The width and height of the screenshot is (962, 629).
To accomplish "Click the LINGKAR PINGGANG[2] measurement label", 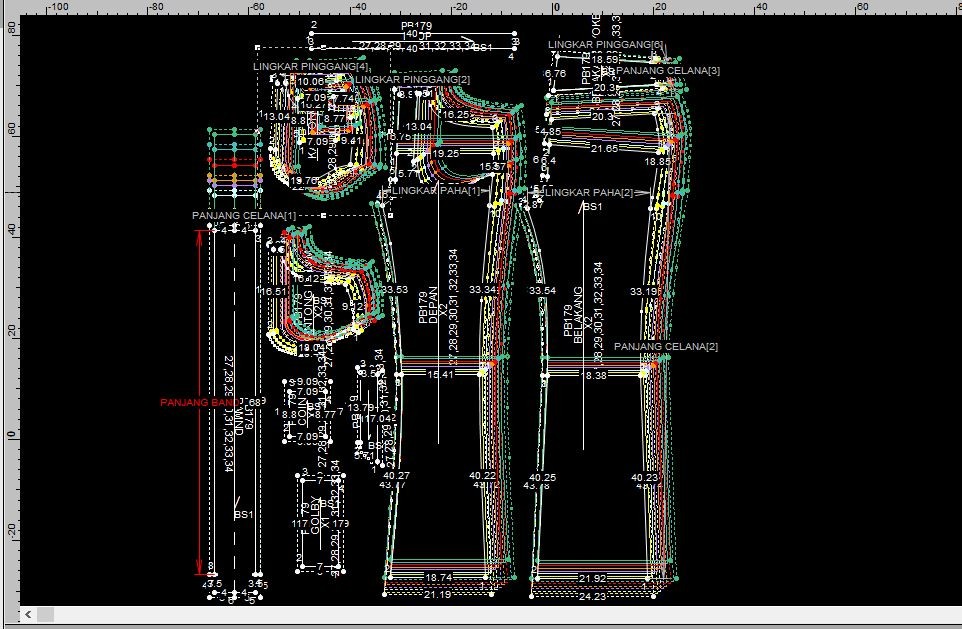I will click(x=412, y=79).
